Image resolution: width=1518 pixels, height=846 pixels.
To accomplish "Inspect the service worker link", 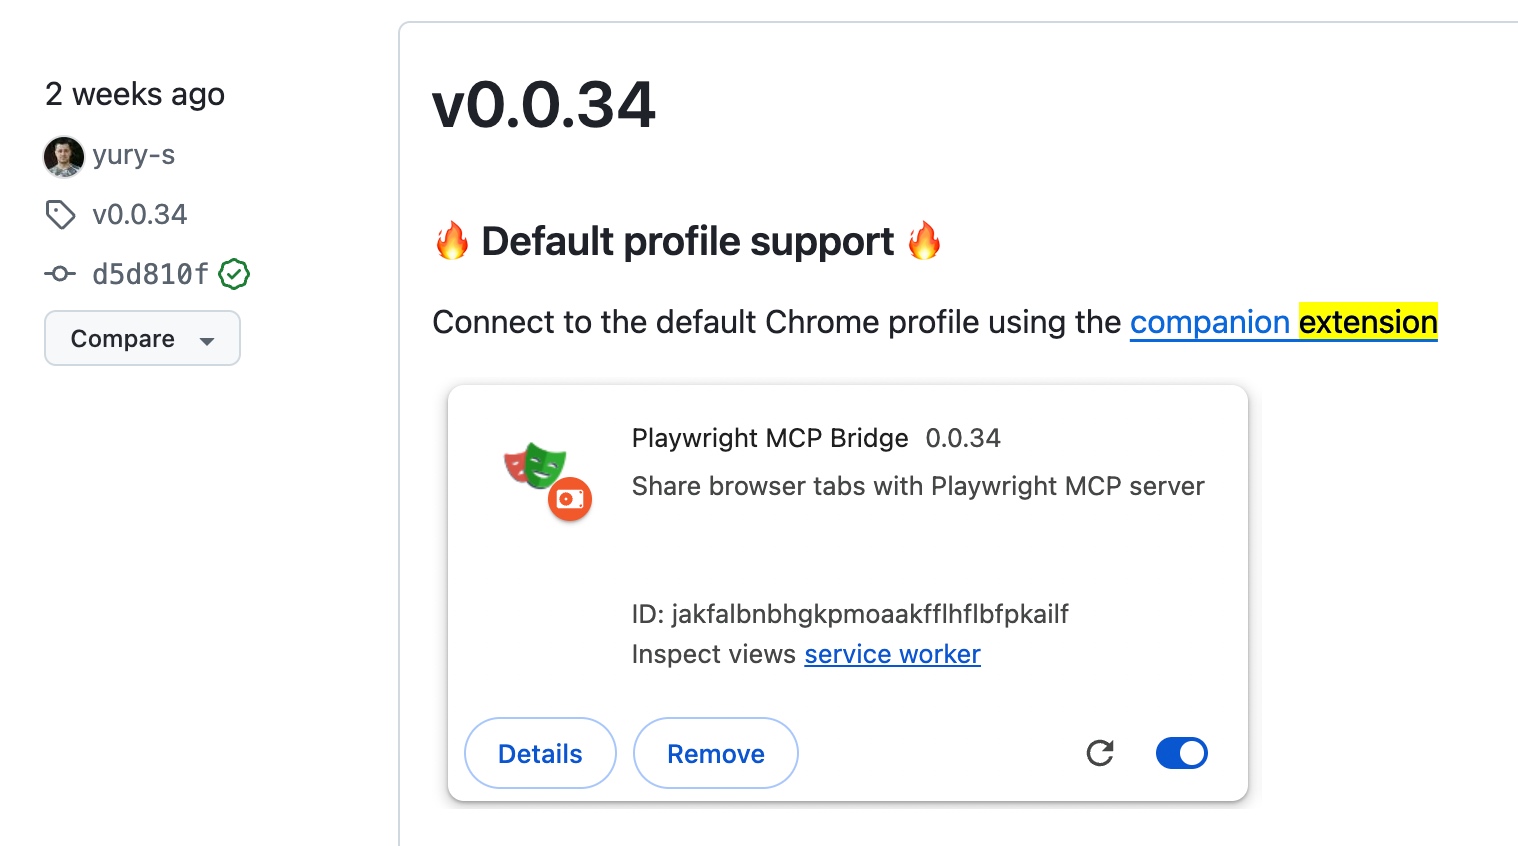I will click(892, 654).
